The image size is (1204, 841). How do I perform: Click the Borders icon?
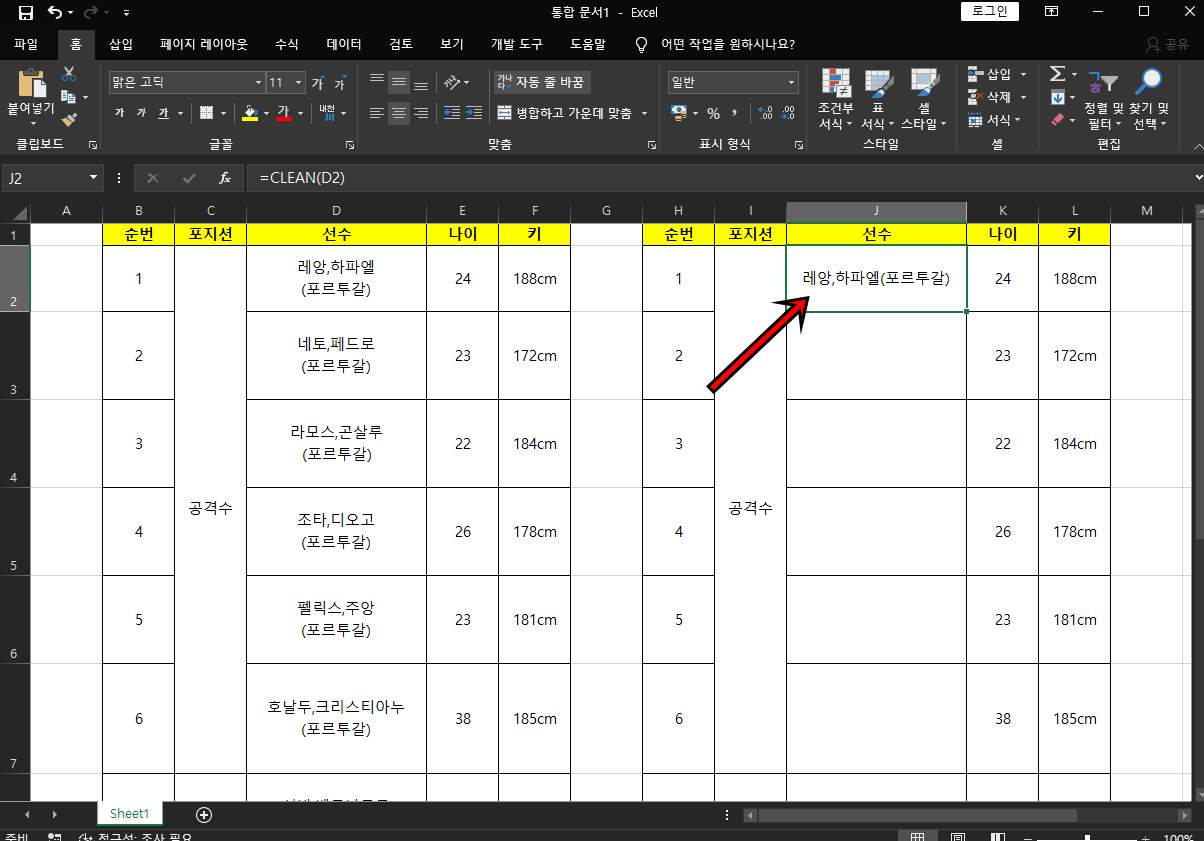(x=206, y=113)
